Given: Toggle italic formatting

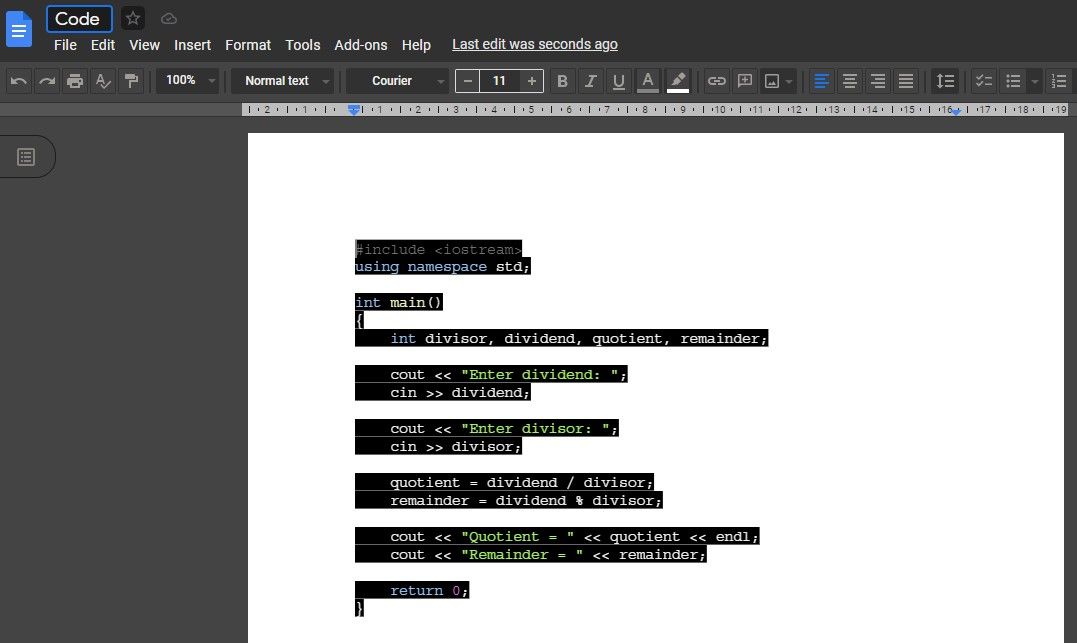Looking at the screenshot, I should [591, 81].
